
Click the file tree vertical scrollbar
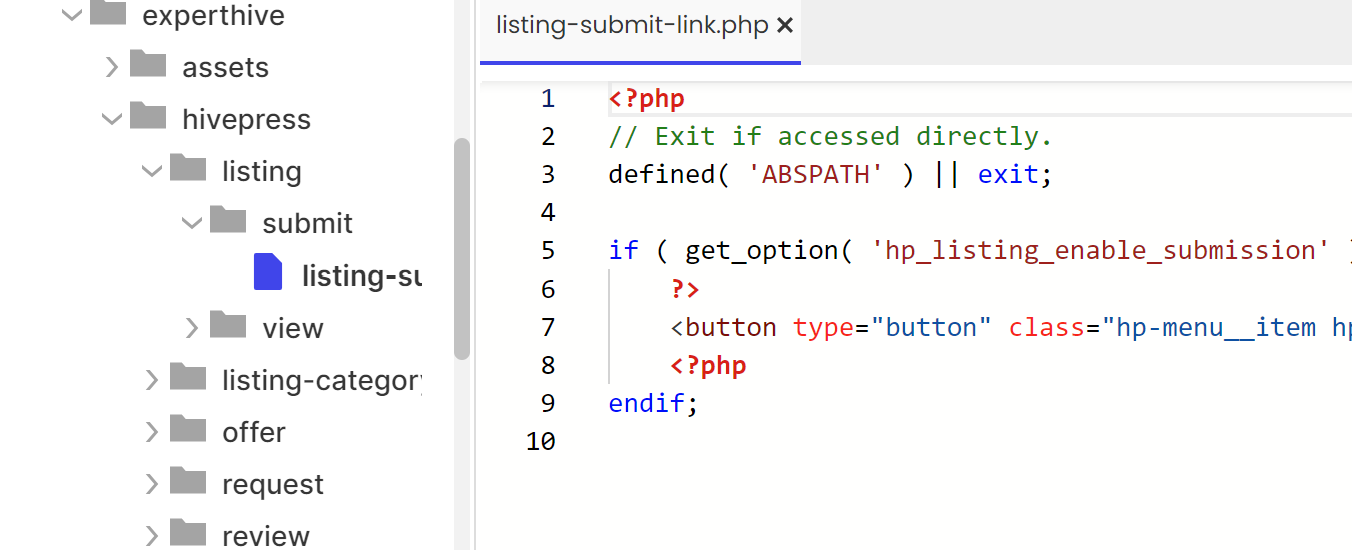462,248
